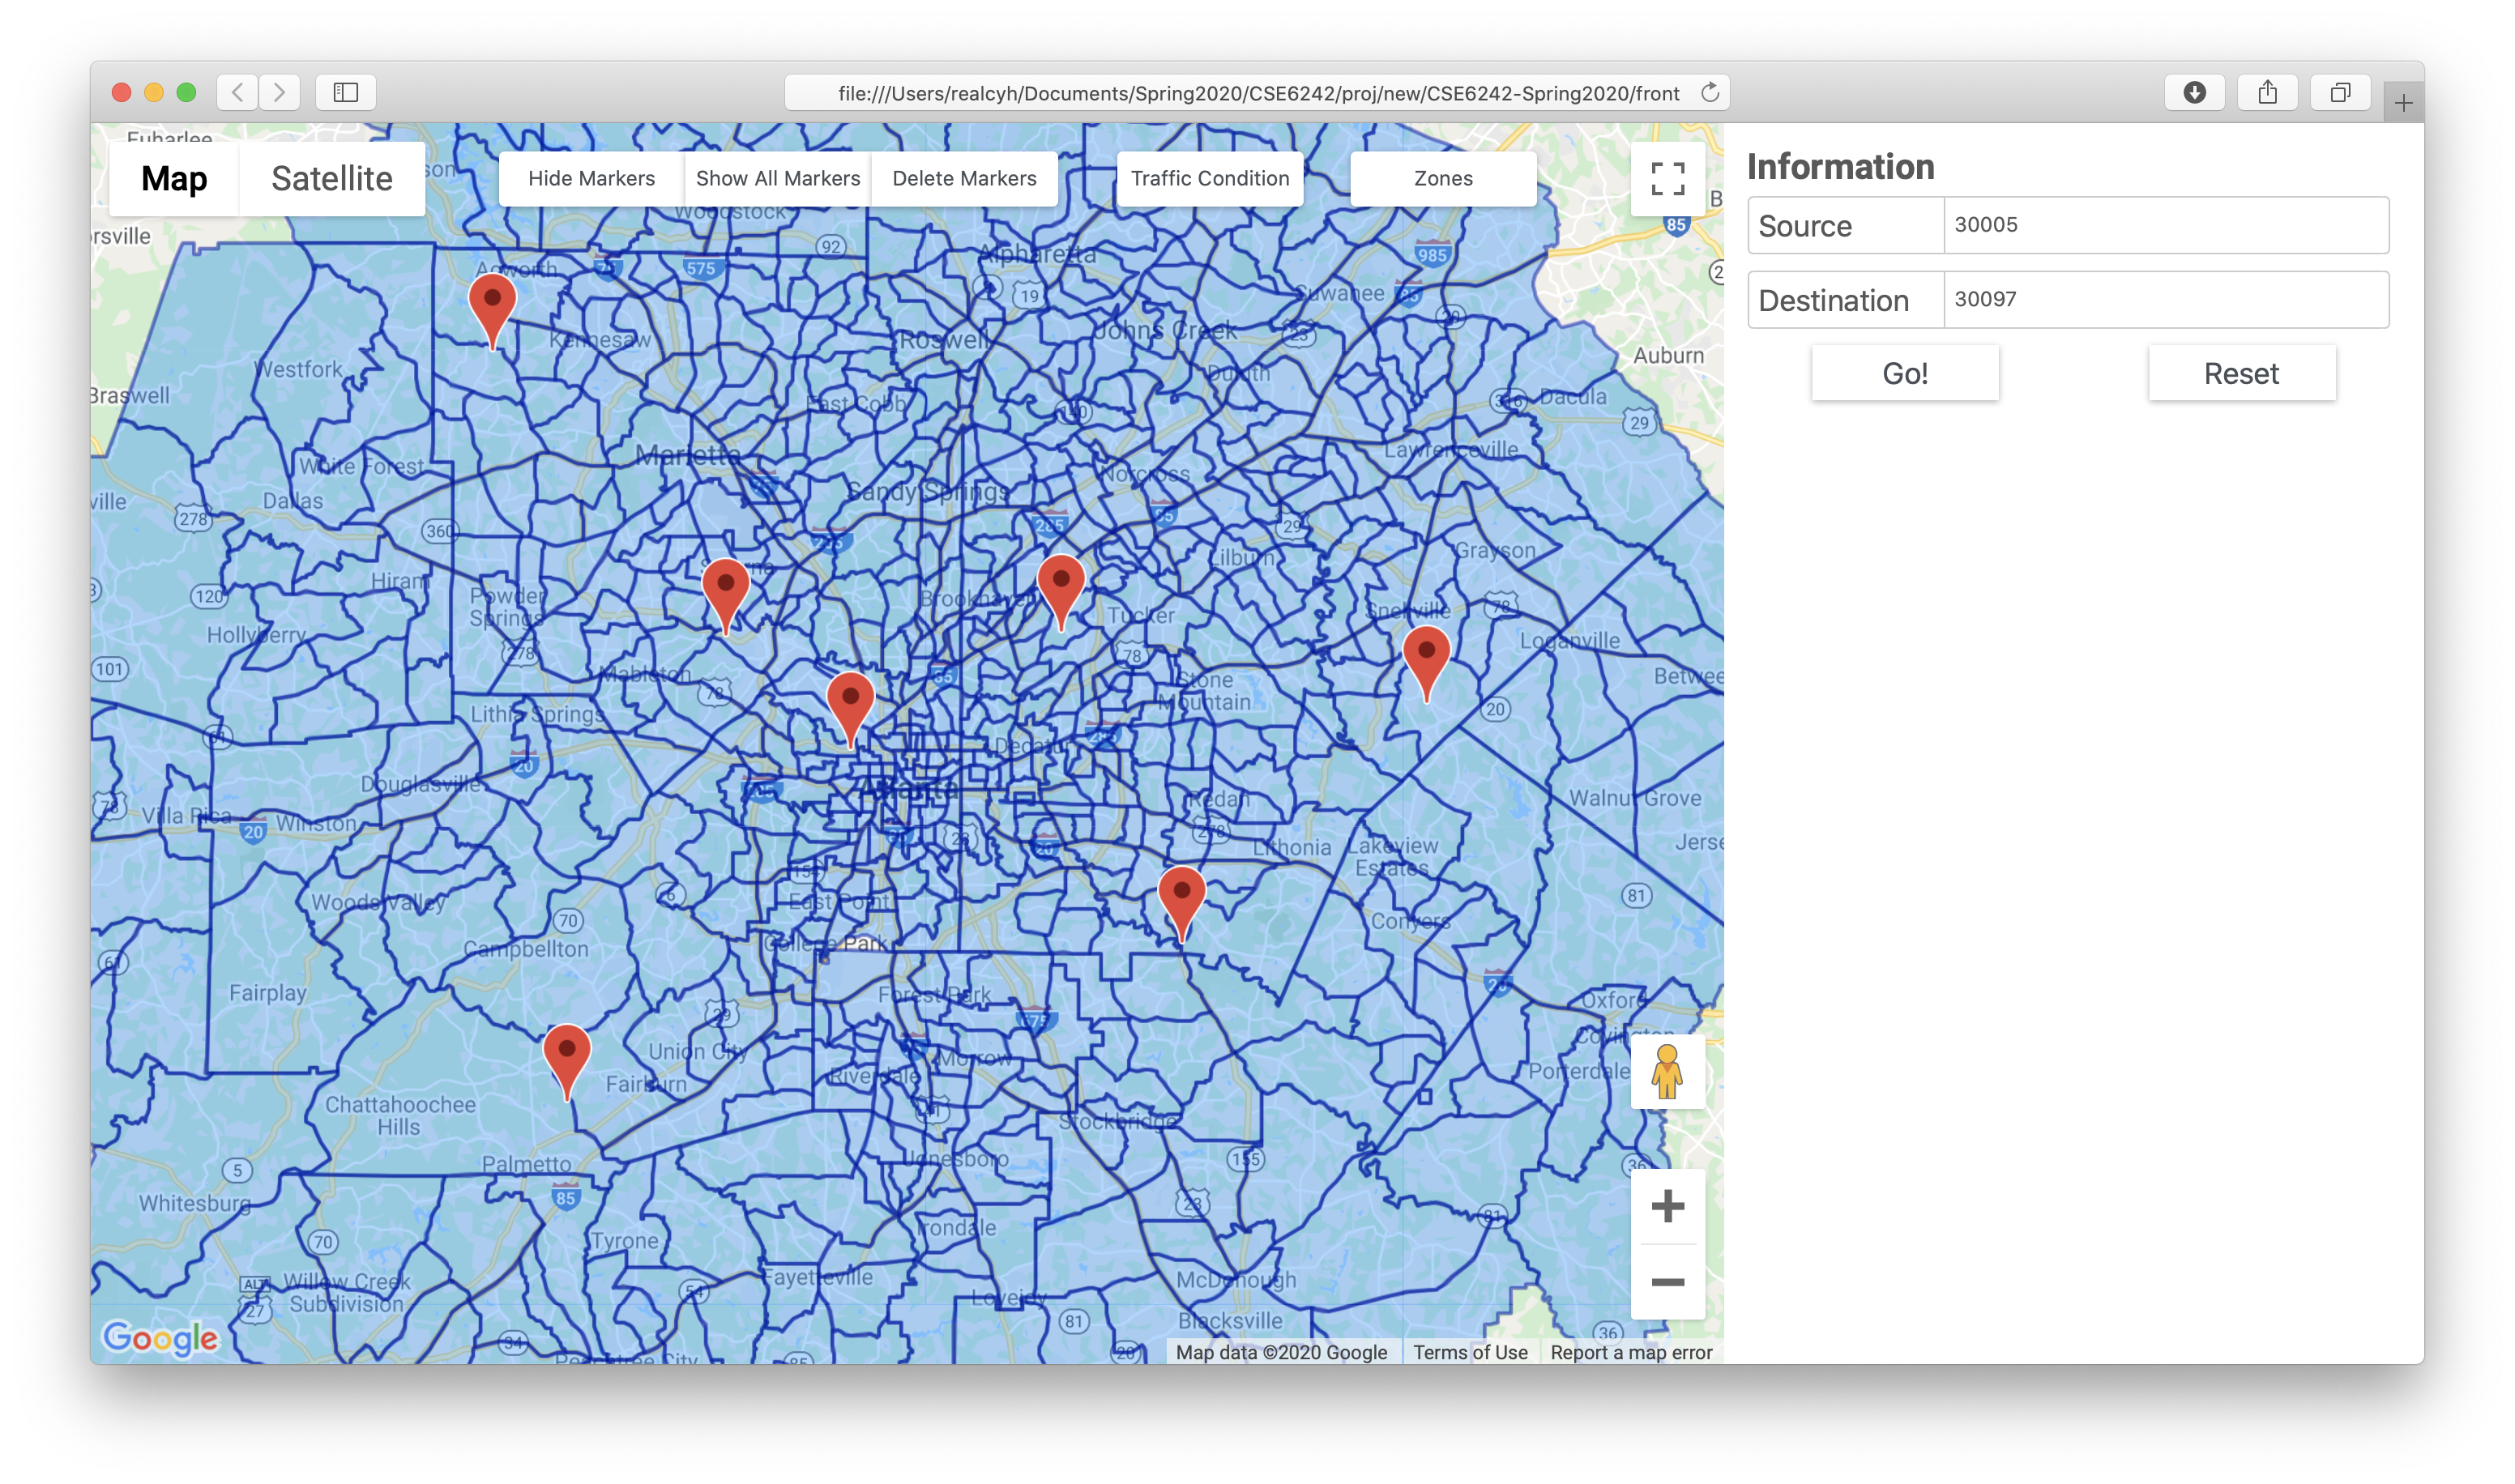Toggle the Traffic Condition overlay
The width and height of the screenshot is (2515, 1484).
click(x=1210, y=179)
